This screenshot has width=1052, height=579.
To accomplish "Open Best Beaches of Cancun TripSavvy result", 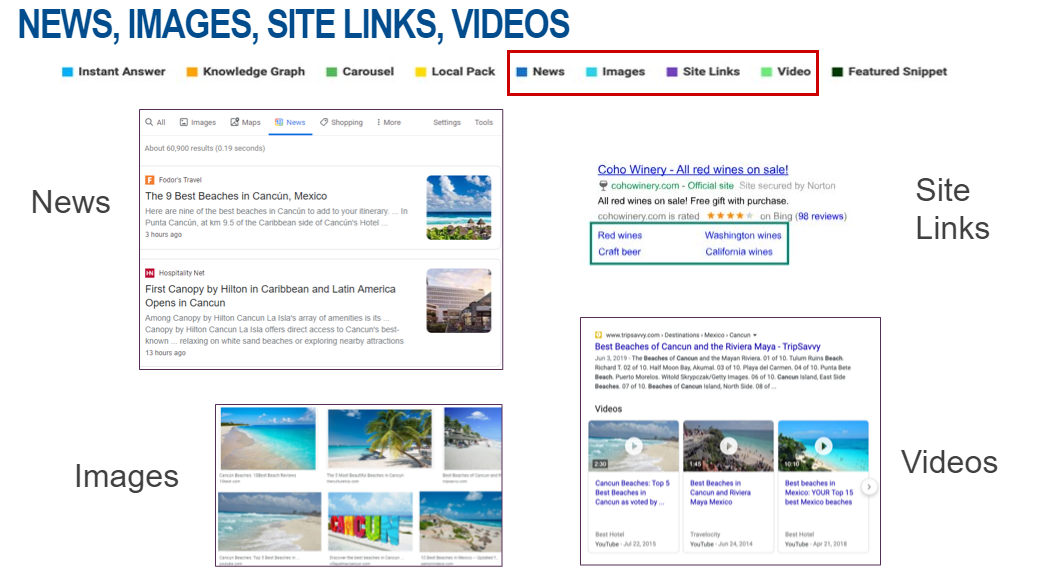I will pos(708,347).
